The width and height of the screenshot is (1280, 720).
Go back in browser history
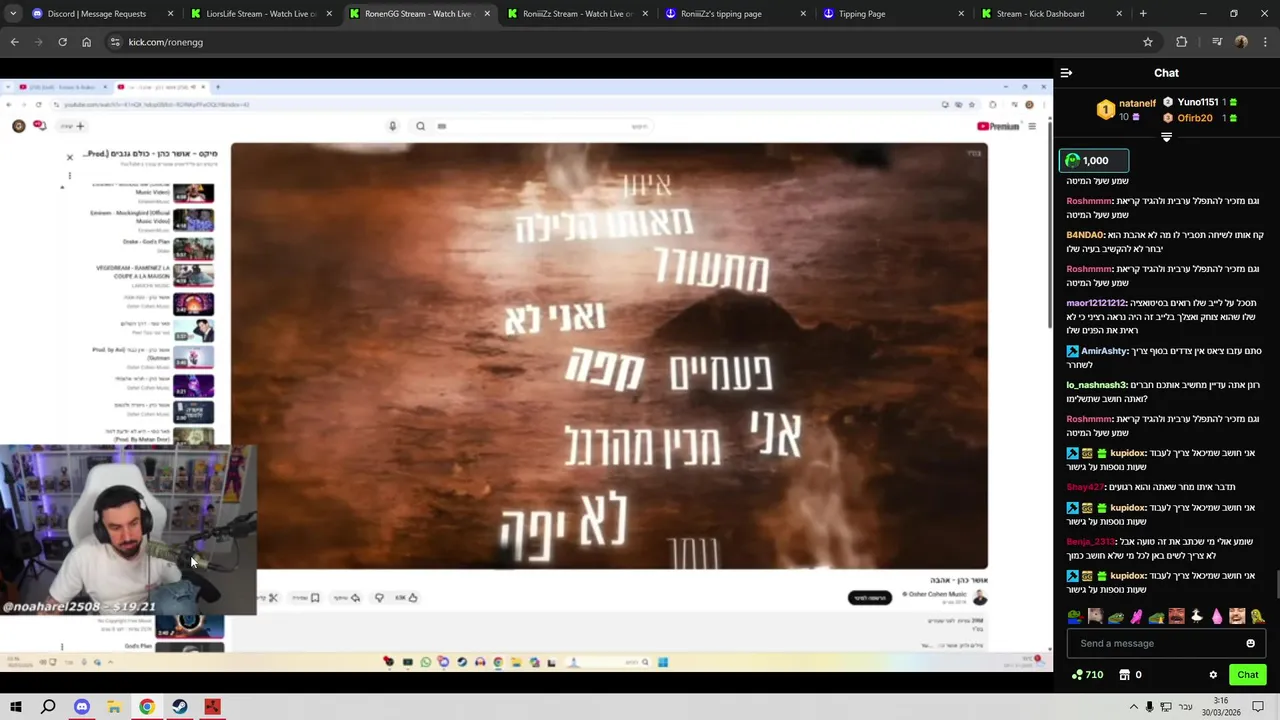click(x=14, y=42)
